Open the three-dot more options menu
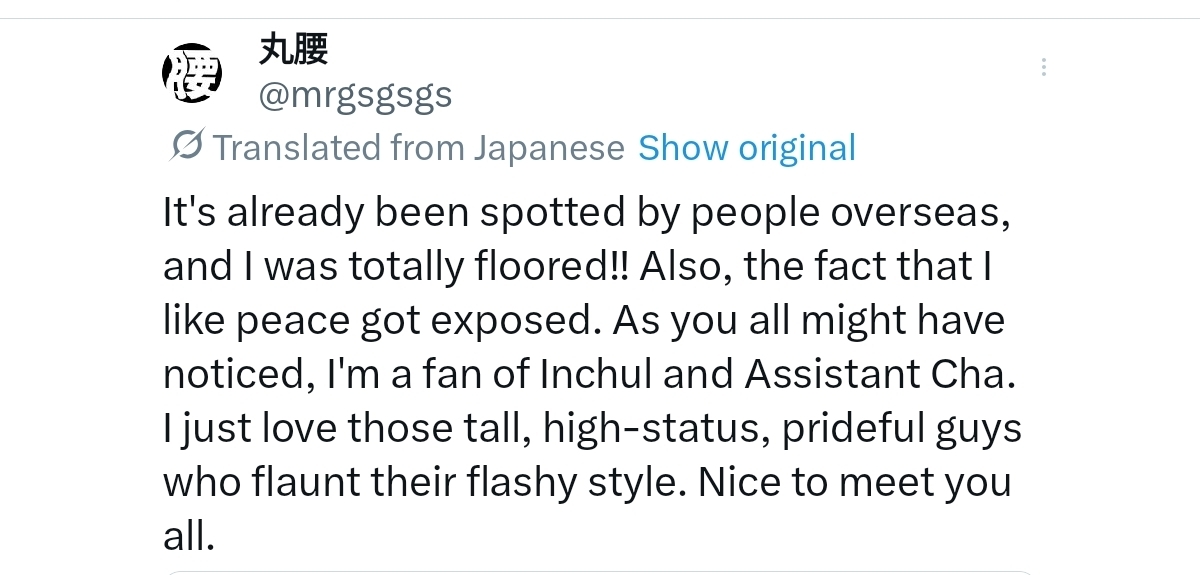Image resolution: width=1200 pixels, height=575 pixels. pyautogui.click(x=1043, y=68)
